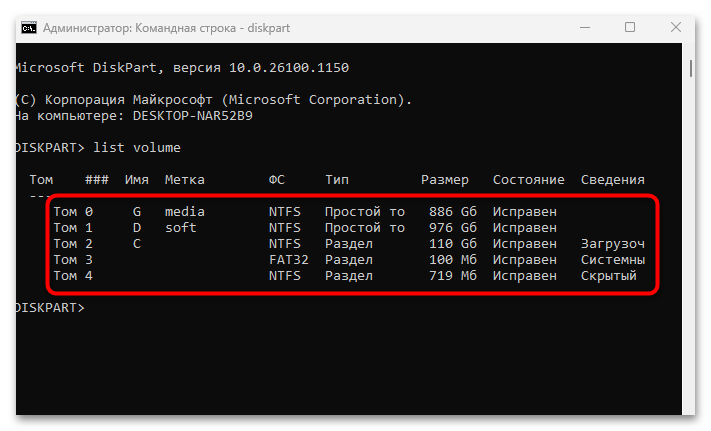The image size is (711, 431).
Task: Click 'Том 4' in volume list
Action: 73,276
